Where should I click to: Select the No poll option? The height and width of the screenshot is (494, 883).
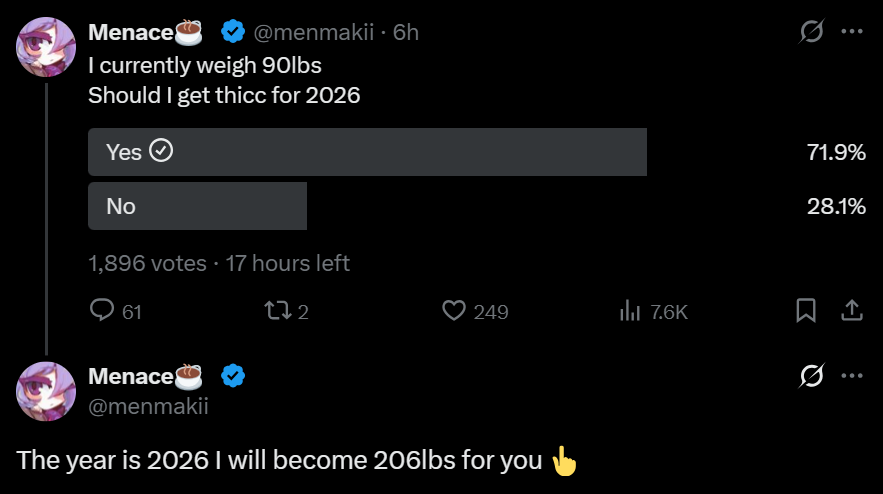pyautogui.click(x=197, y=206)
